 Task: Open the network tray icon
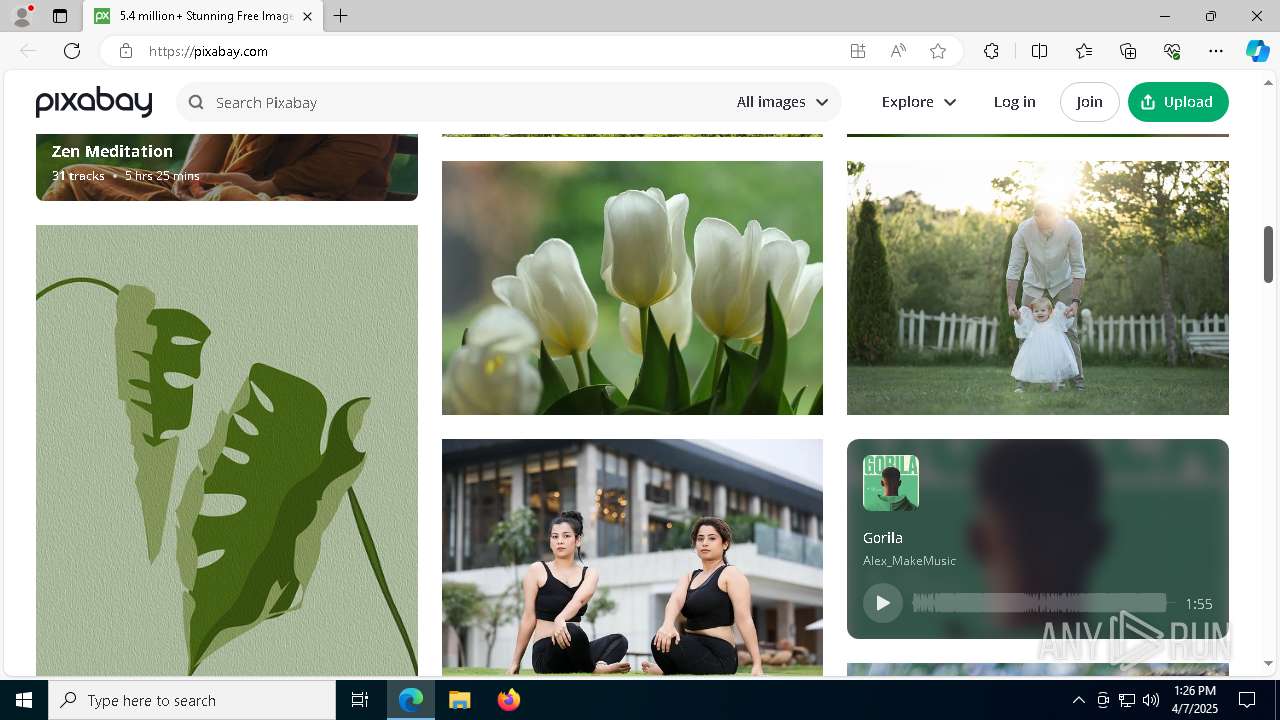pos(1126,700)
